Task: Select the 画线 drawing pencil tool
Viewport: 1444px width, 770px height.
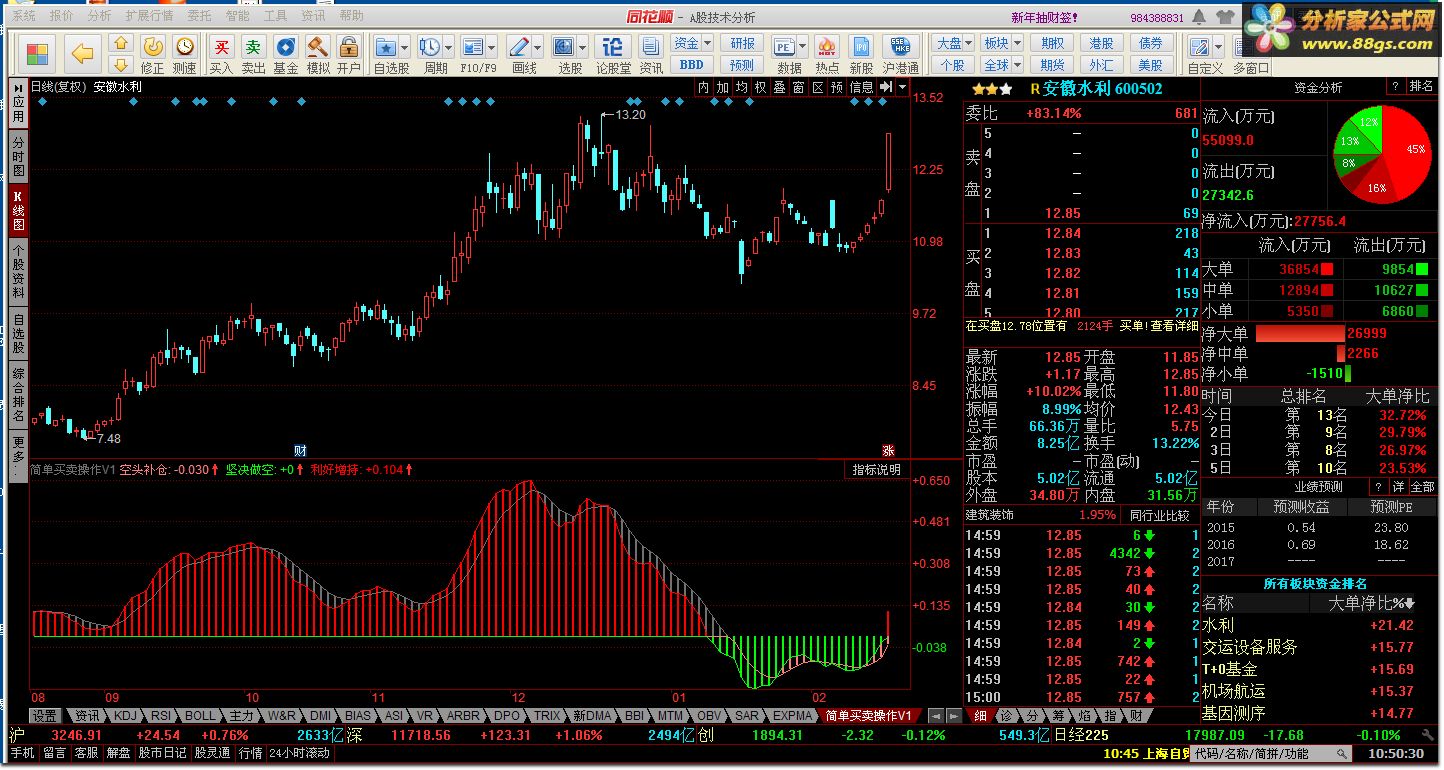Action: click(x=518, y=47)
